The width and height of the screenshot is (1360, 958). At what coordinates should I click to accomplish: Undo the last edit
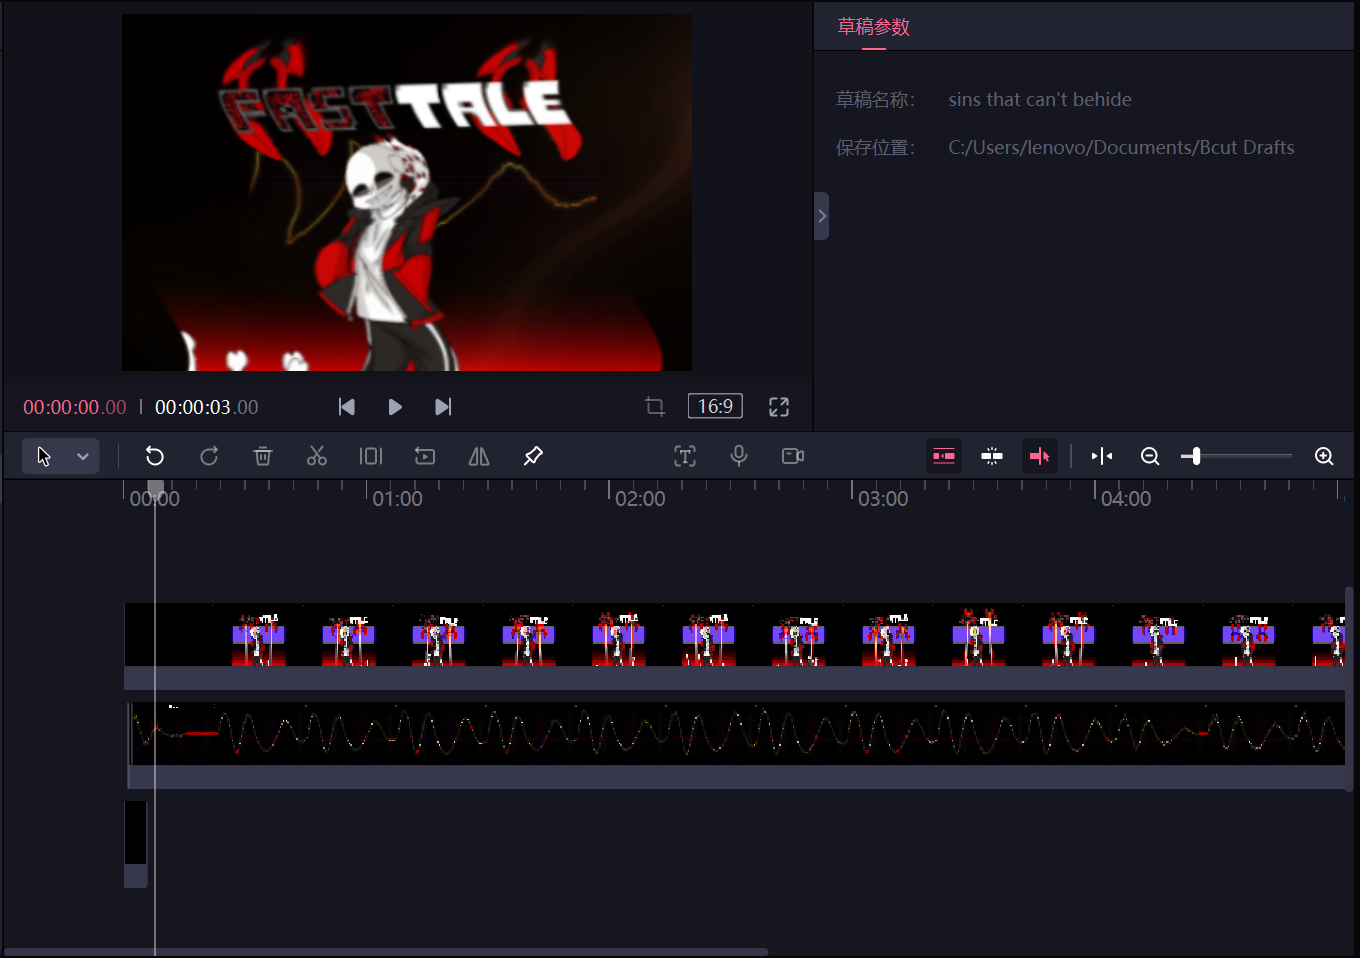155,456
